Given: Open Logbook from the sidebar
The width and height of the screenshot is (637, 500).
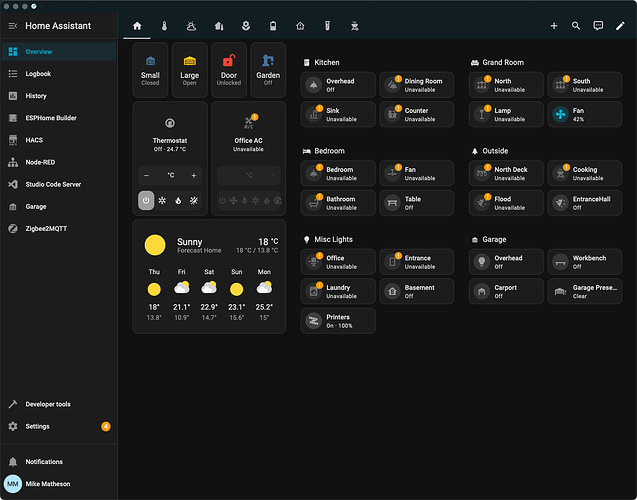Looking at the screenshot, I should point(59,74).
